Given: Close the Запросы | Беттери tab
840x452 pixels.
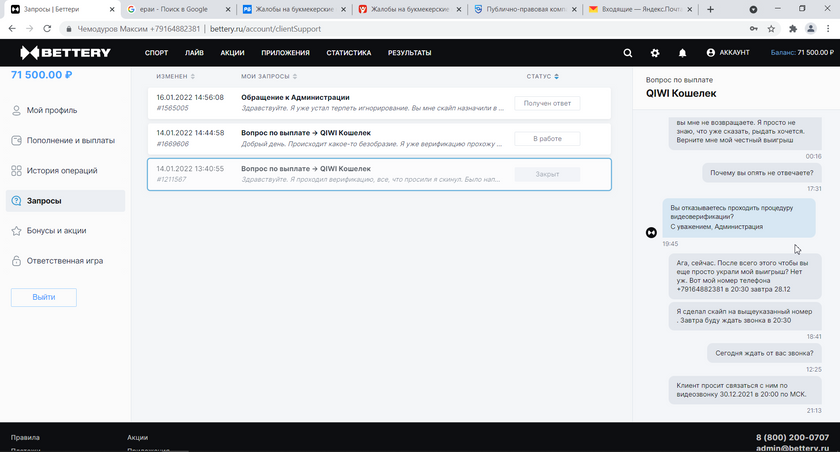Looking at the screenshot, I should point(112,9).
